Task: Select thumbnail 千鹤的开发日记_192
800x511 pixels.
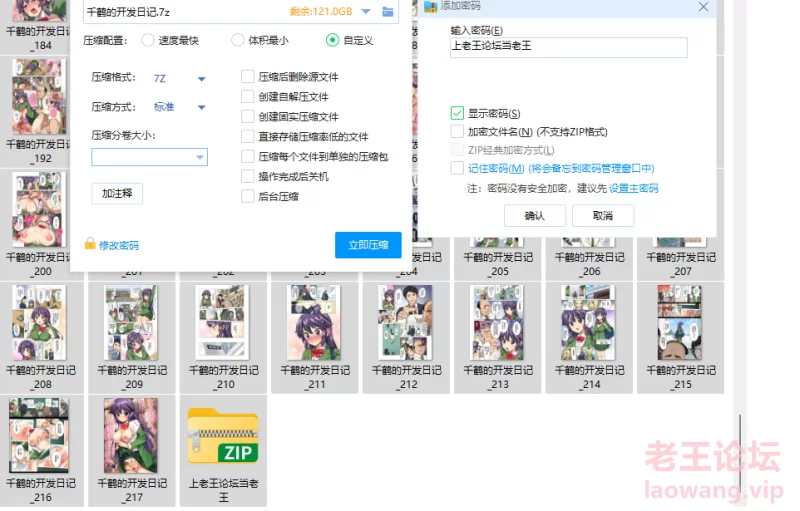Action: (39, 97)
